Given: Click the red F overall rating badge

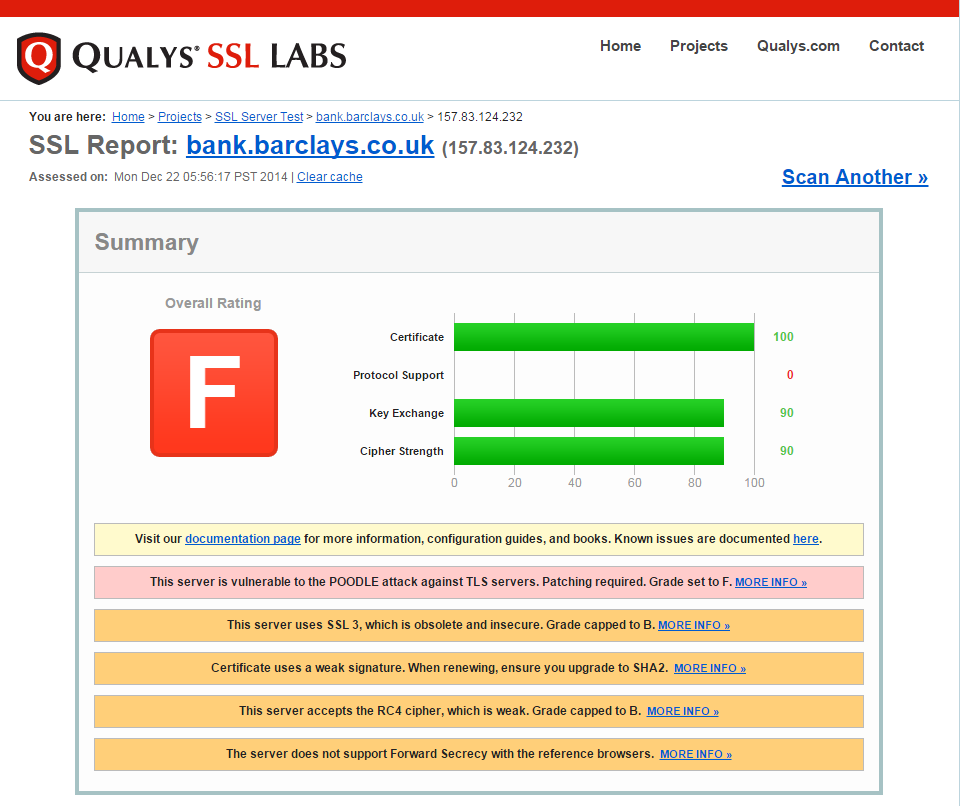Looking at the screenshot, I should click(x=214, y=393).
